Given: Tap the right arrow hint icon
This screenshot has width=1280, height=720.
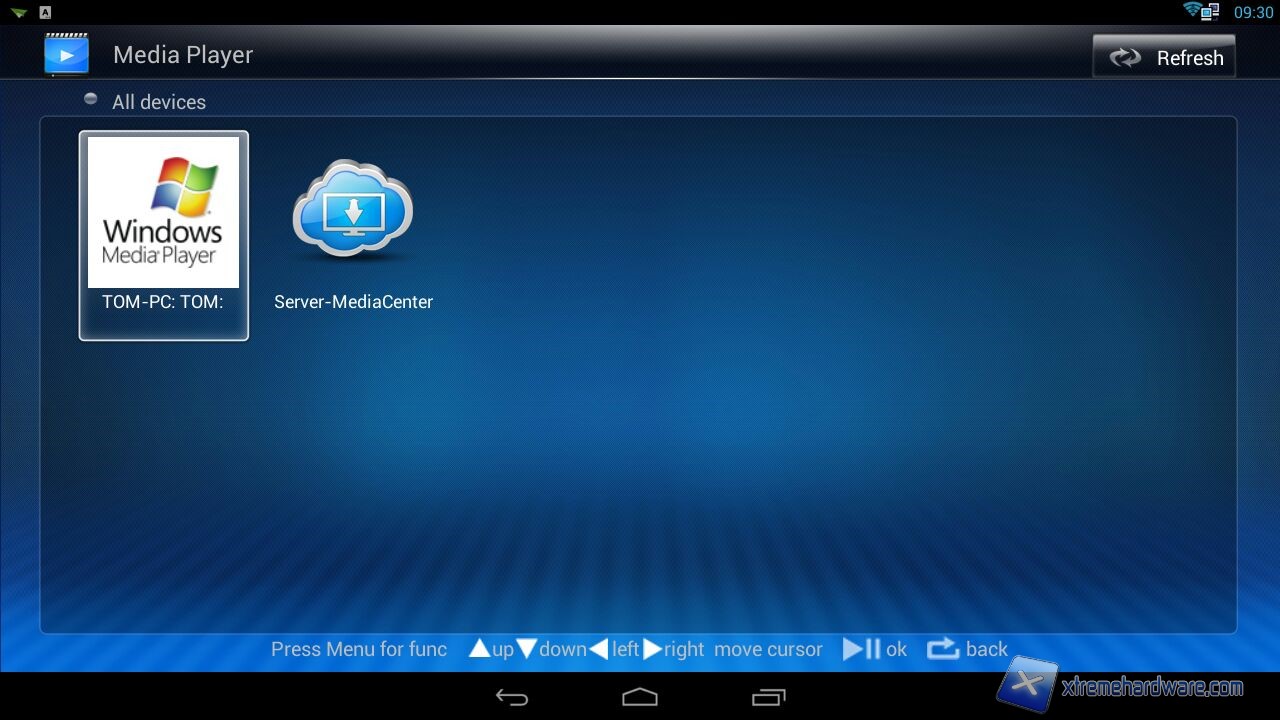Looking at the screenshot, I should 652,649.
